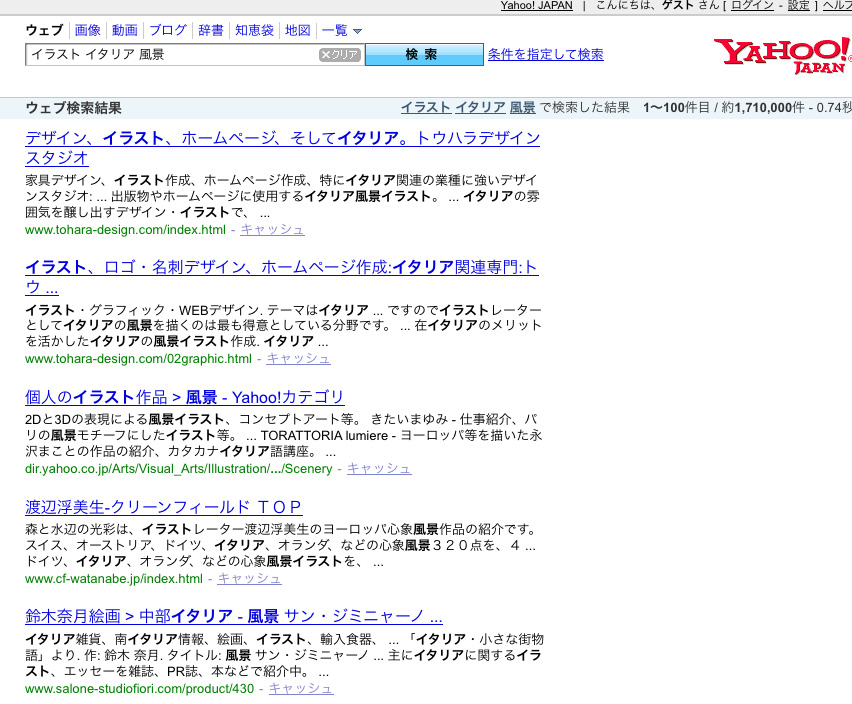Click ウェブ検索結果 heading text
This screenshot has height=704, width=852.
74,108
